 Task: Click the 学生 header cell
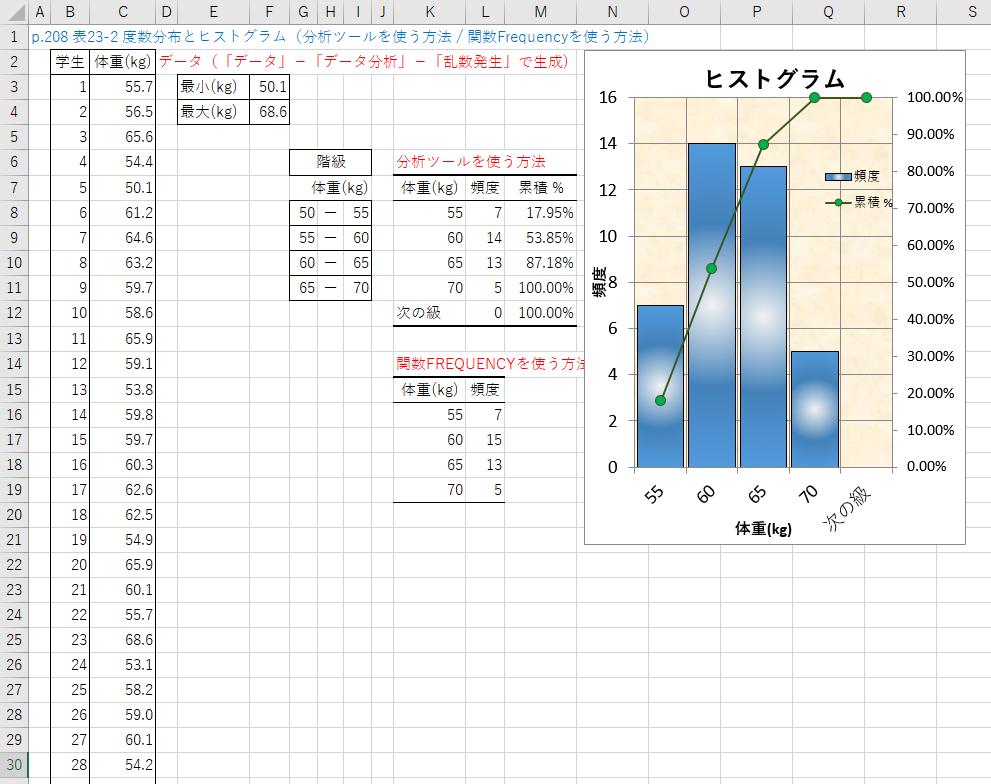pyautogui.click(x=70, y=62)
